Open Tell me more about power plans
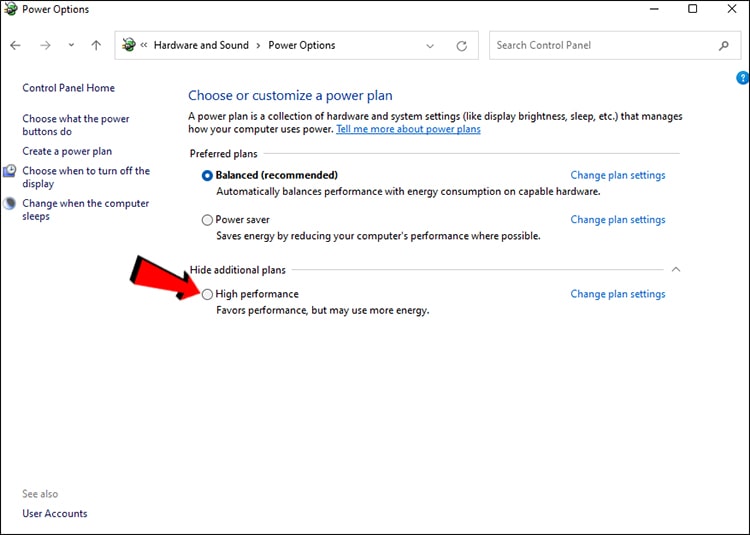The image size is (750, 535). tap(408, 129)
